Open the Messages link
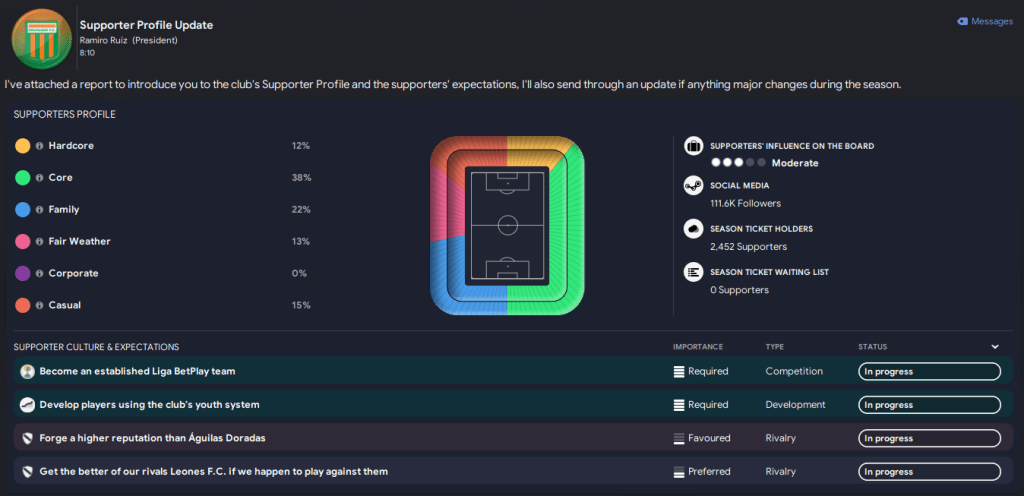Screen dimensions: 1024x496 tap(984, 21)
